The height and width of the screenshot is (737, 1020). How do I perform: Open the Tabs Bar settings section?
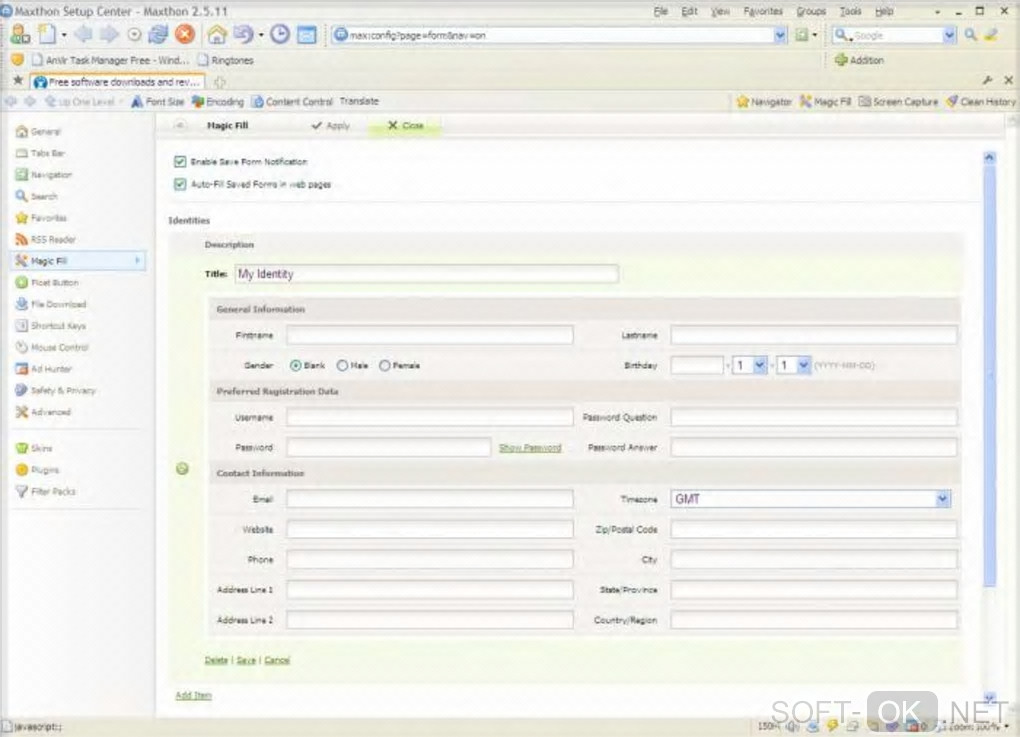pos(40,153)
